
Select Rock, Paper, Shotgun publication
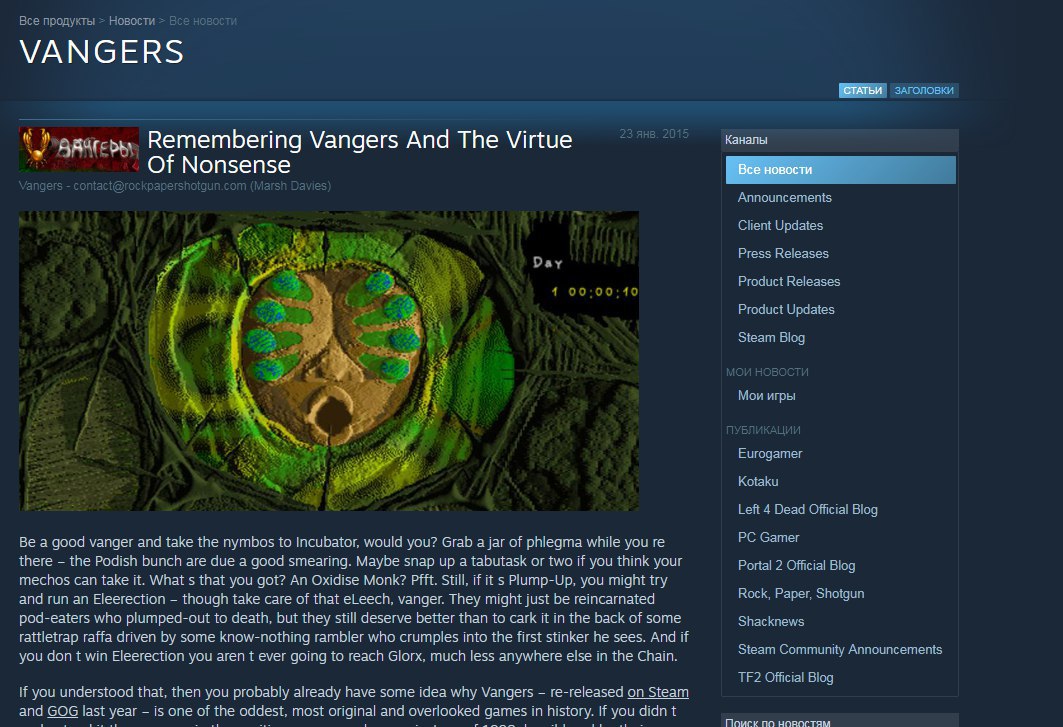point(801,593)
